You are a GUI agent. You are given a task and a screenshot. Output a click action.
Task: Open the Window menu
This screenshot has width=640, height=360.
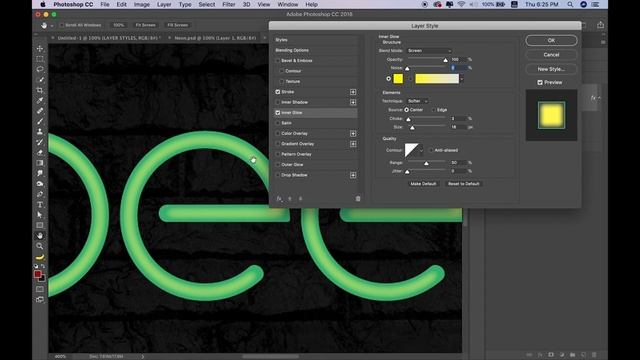[x=288, y=4]
